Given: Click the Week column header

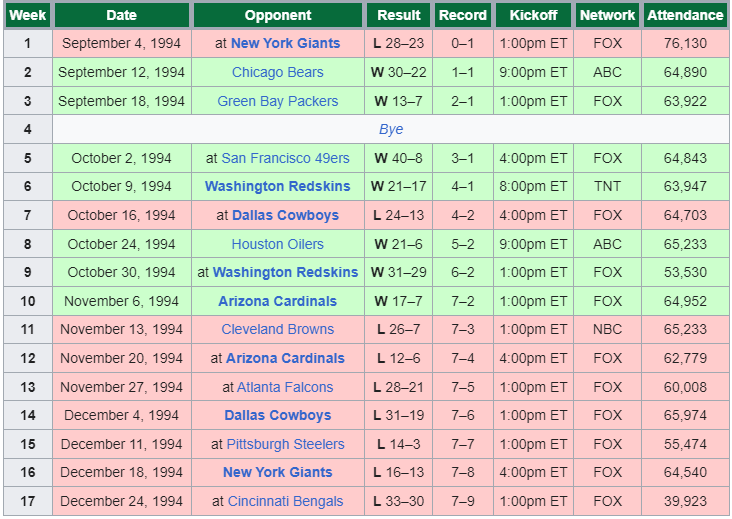Looking at the screenshot, I should click(28, 15).
